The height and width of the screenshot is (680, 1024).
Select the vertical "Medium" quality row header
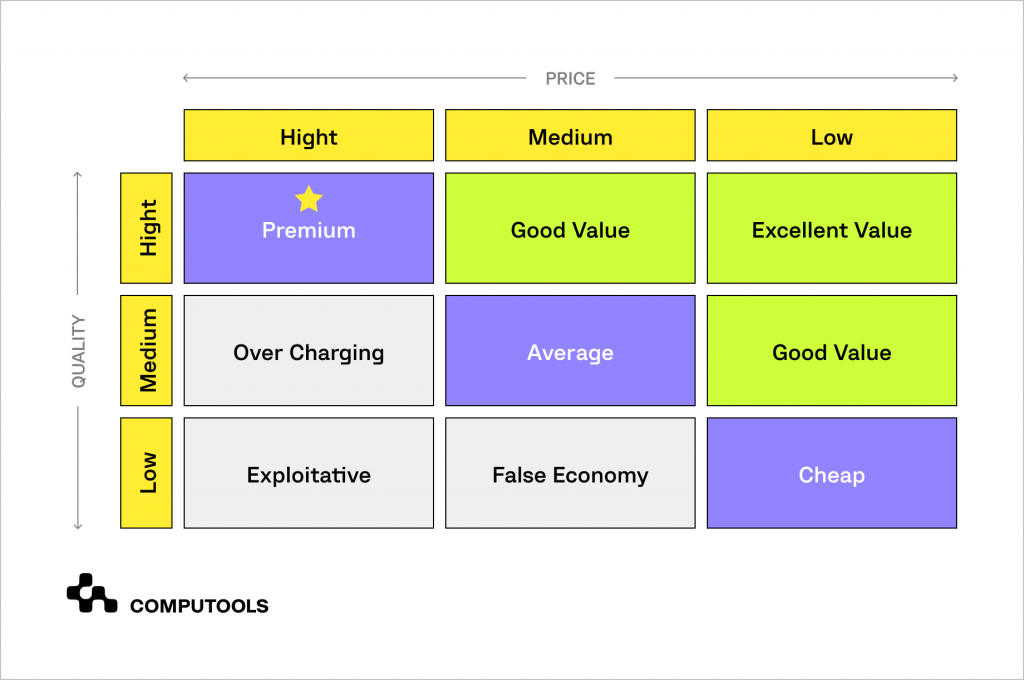146,351
